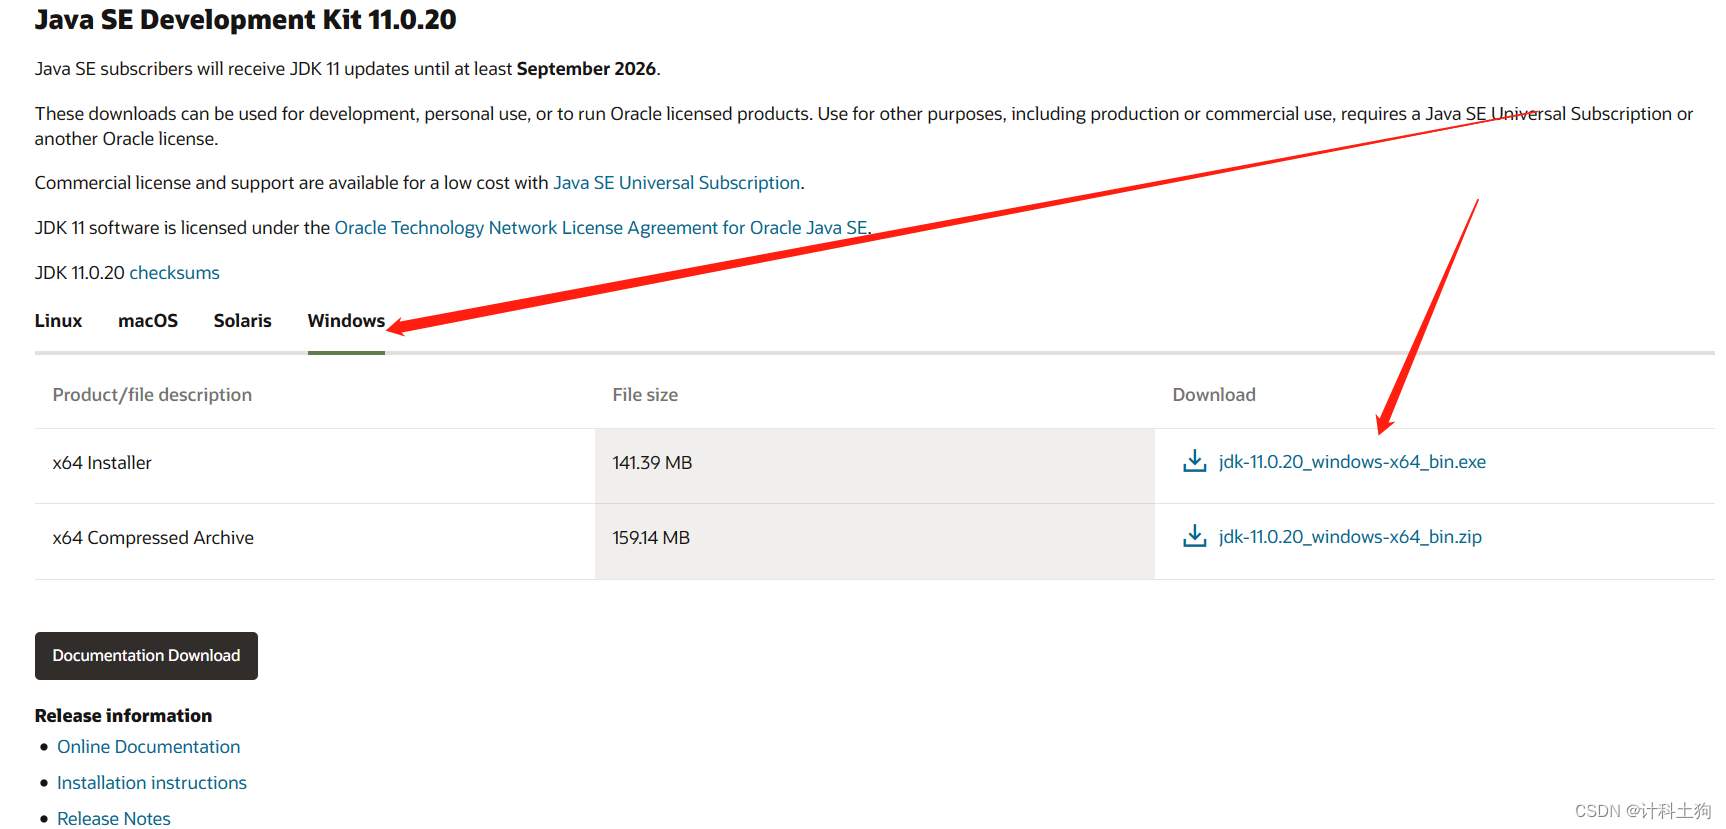This screenshot has height=829, width=1726.
Task: Click the File size column header
Action: [x=645, y=395]
